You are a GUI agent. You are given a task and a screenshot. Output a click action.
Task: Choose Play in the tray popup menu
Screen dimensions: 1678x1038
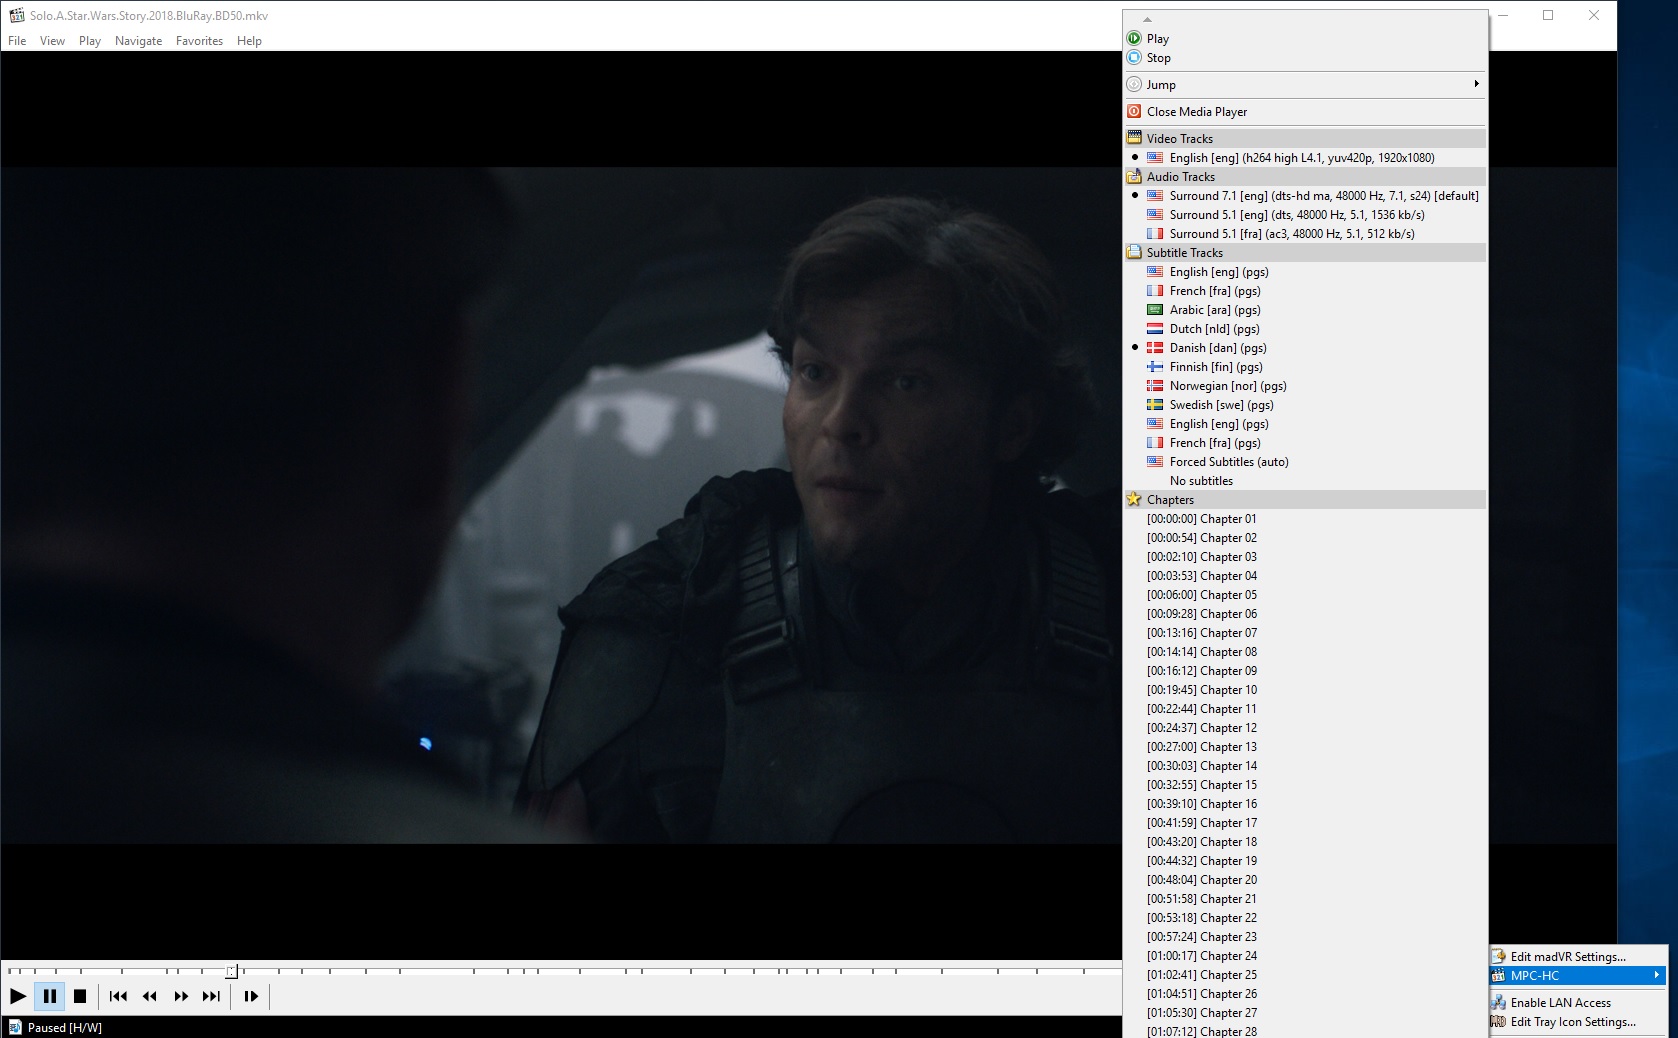point(1305,39)
